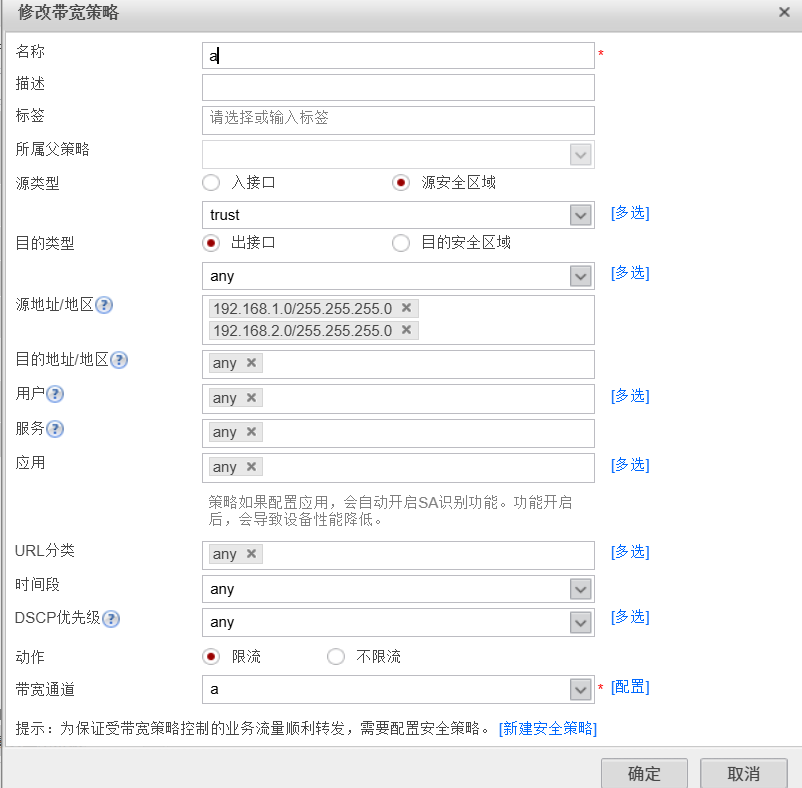Viewport: 802px width, 788px height.
Task: Expand 所属父策略 dropdown
Action: [581, 155]
